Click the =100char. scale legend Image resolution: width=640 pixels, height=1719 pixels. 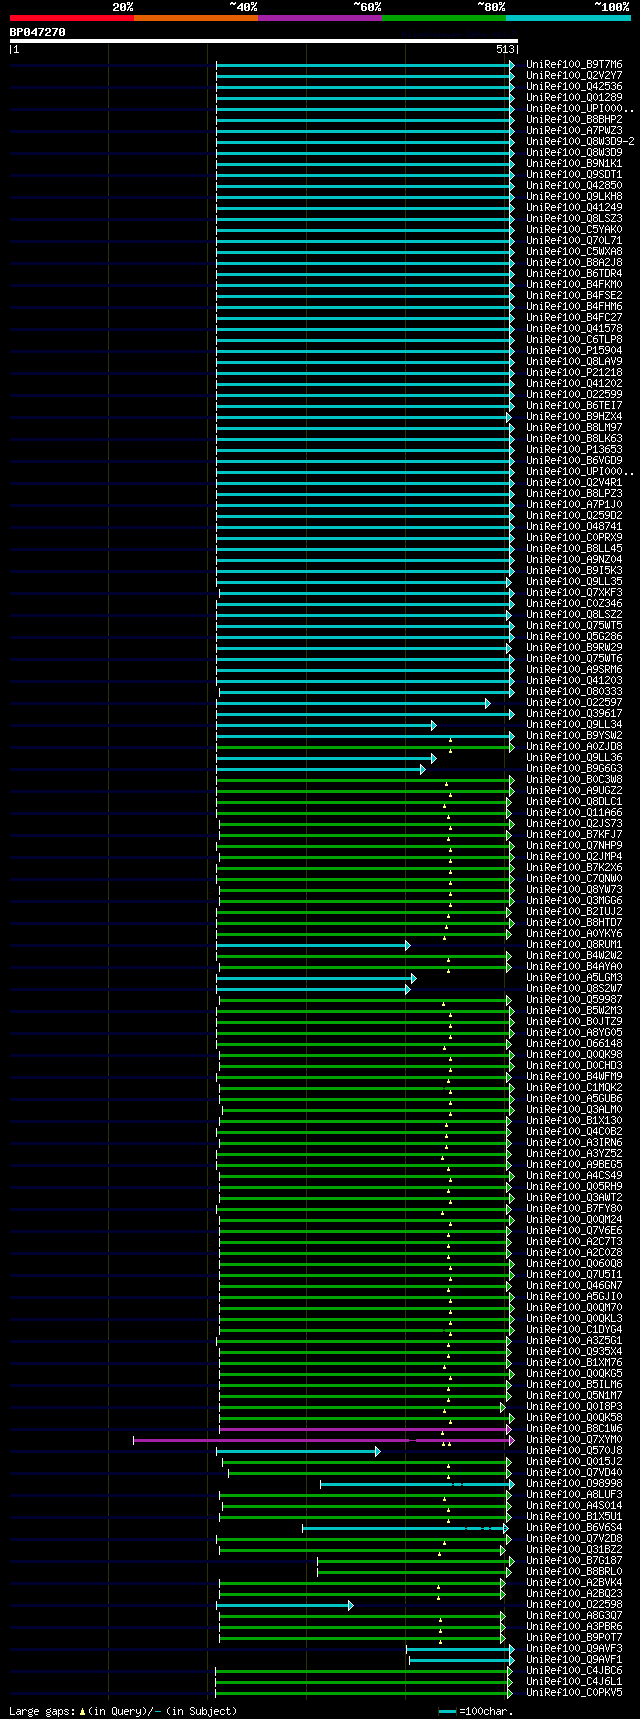tap(476, 1711)
